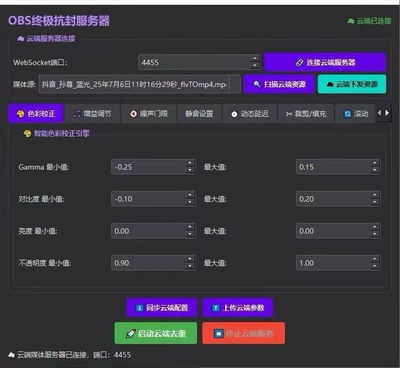Click the 连接云端服务器 button
Viewport: 400px width, 368px height.
325,62
